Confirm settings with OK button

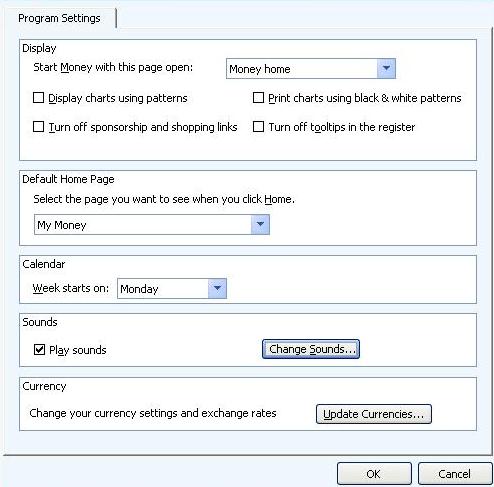pos(374,474)
